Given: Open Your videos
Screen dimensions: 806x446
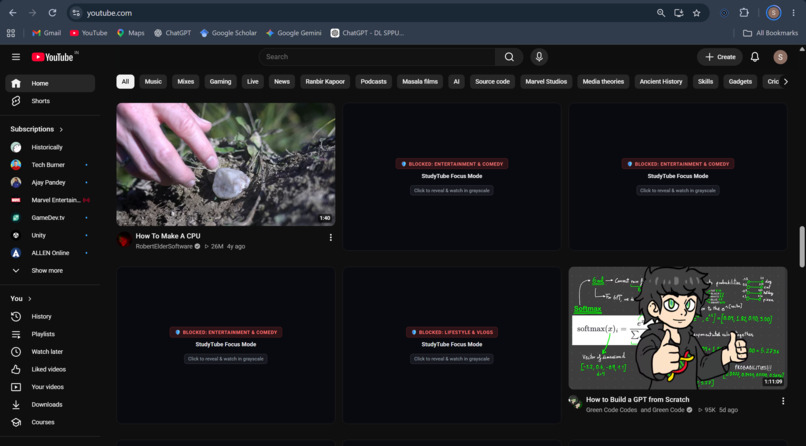Looking at the screenshot, I should point(50,387).
